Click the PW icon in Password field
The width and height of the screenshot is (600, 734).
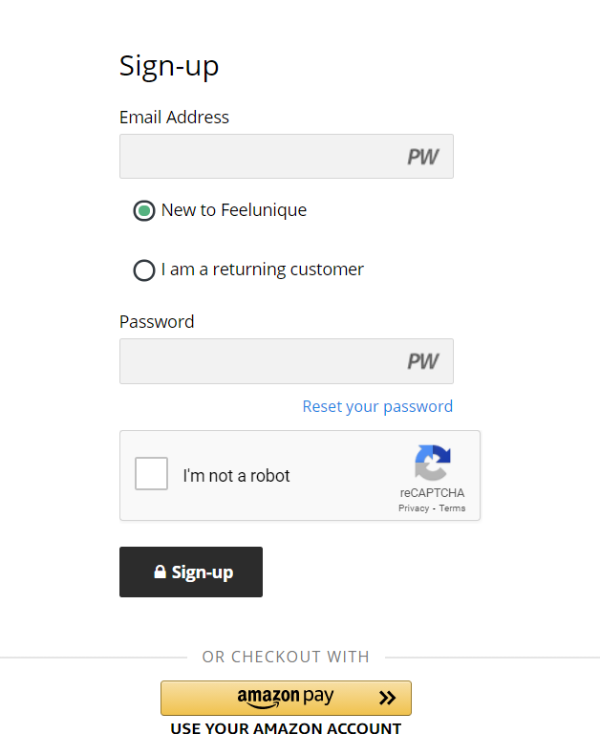tap(423, 361)
